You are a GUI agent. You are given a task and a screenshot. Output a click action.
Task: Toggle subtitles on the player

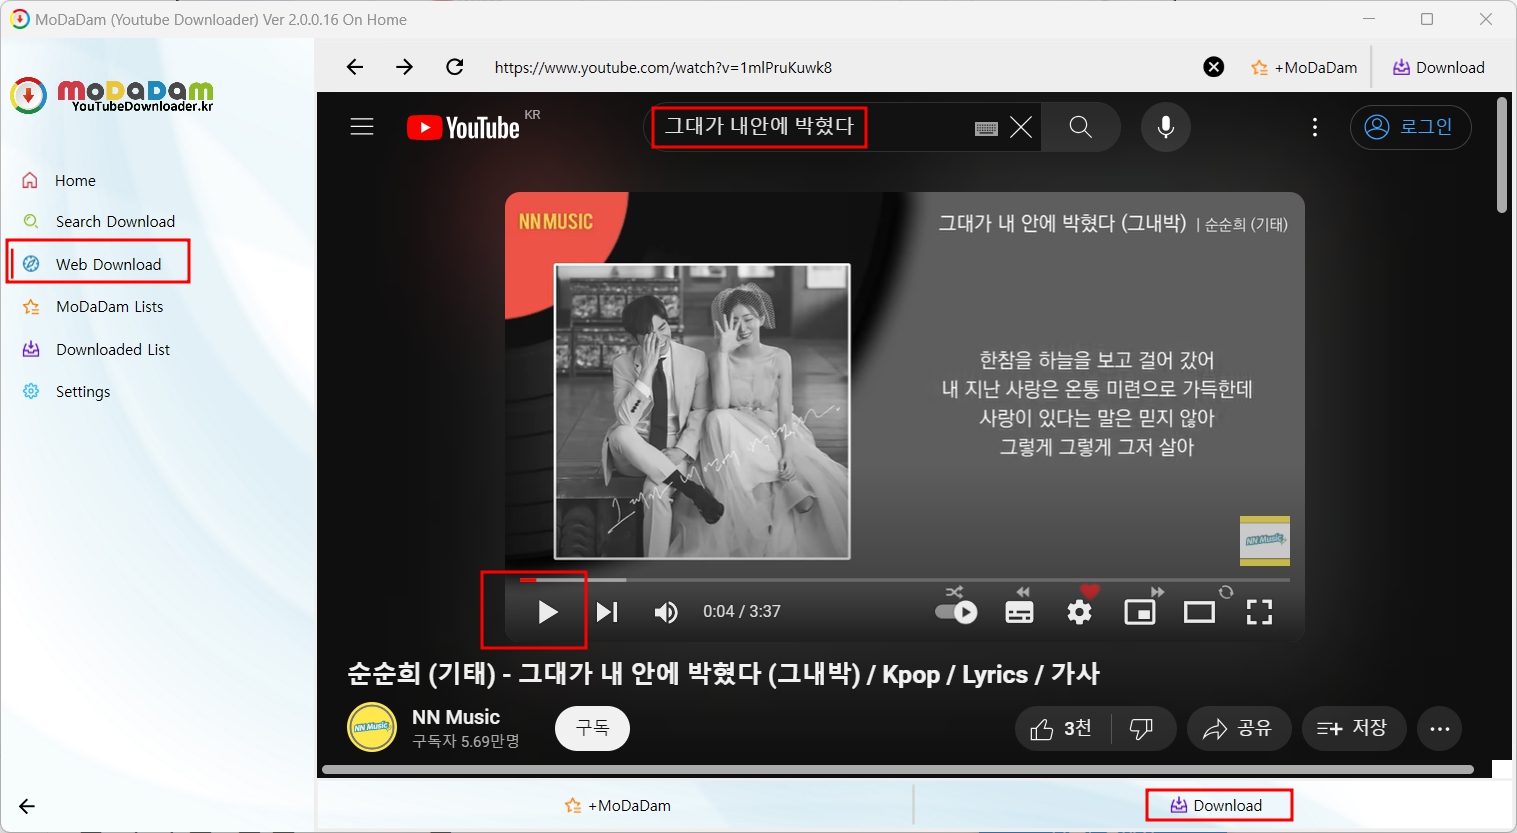tap(1019, 612)
